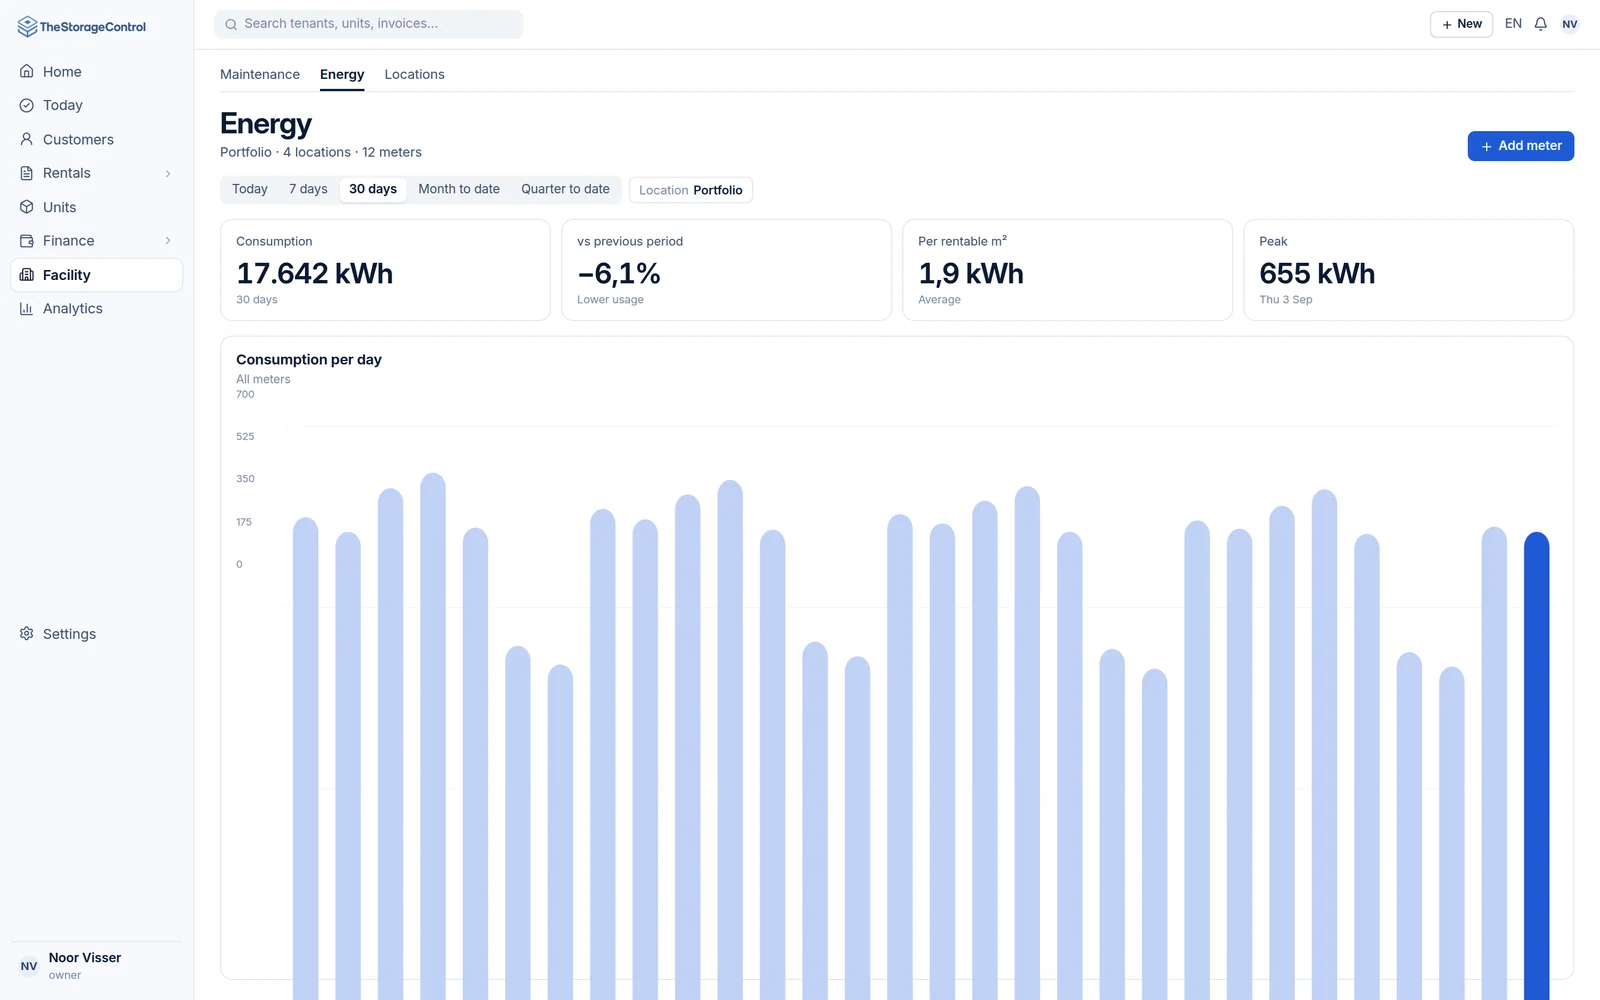Open Home via its house icon
The height and width of the screenshot is (1000, 1600).
click(27, 71)
